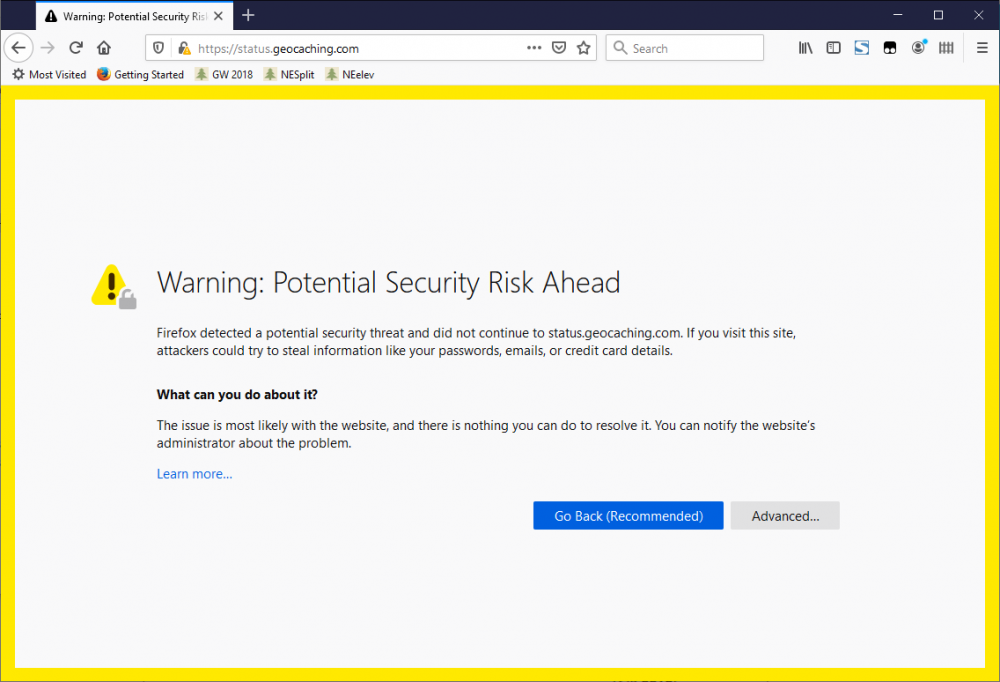The width and height of the screenshot is (1000, 682).
Task: Open the NESplit bookmark
Action: (x=290, y=75)
